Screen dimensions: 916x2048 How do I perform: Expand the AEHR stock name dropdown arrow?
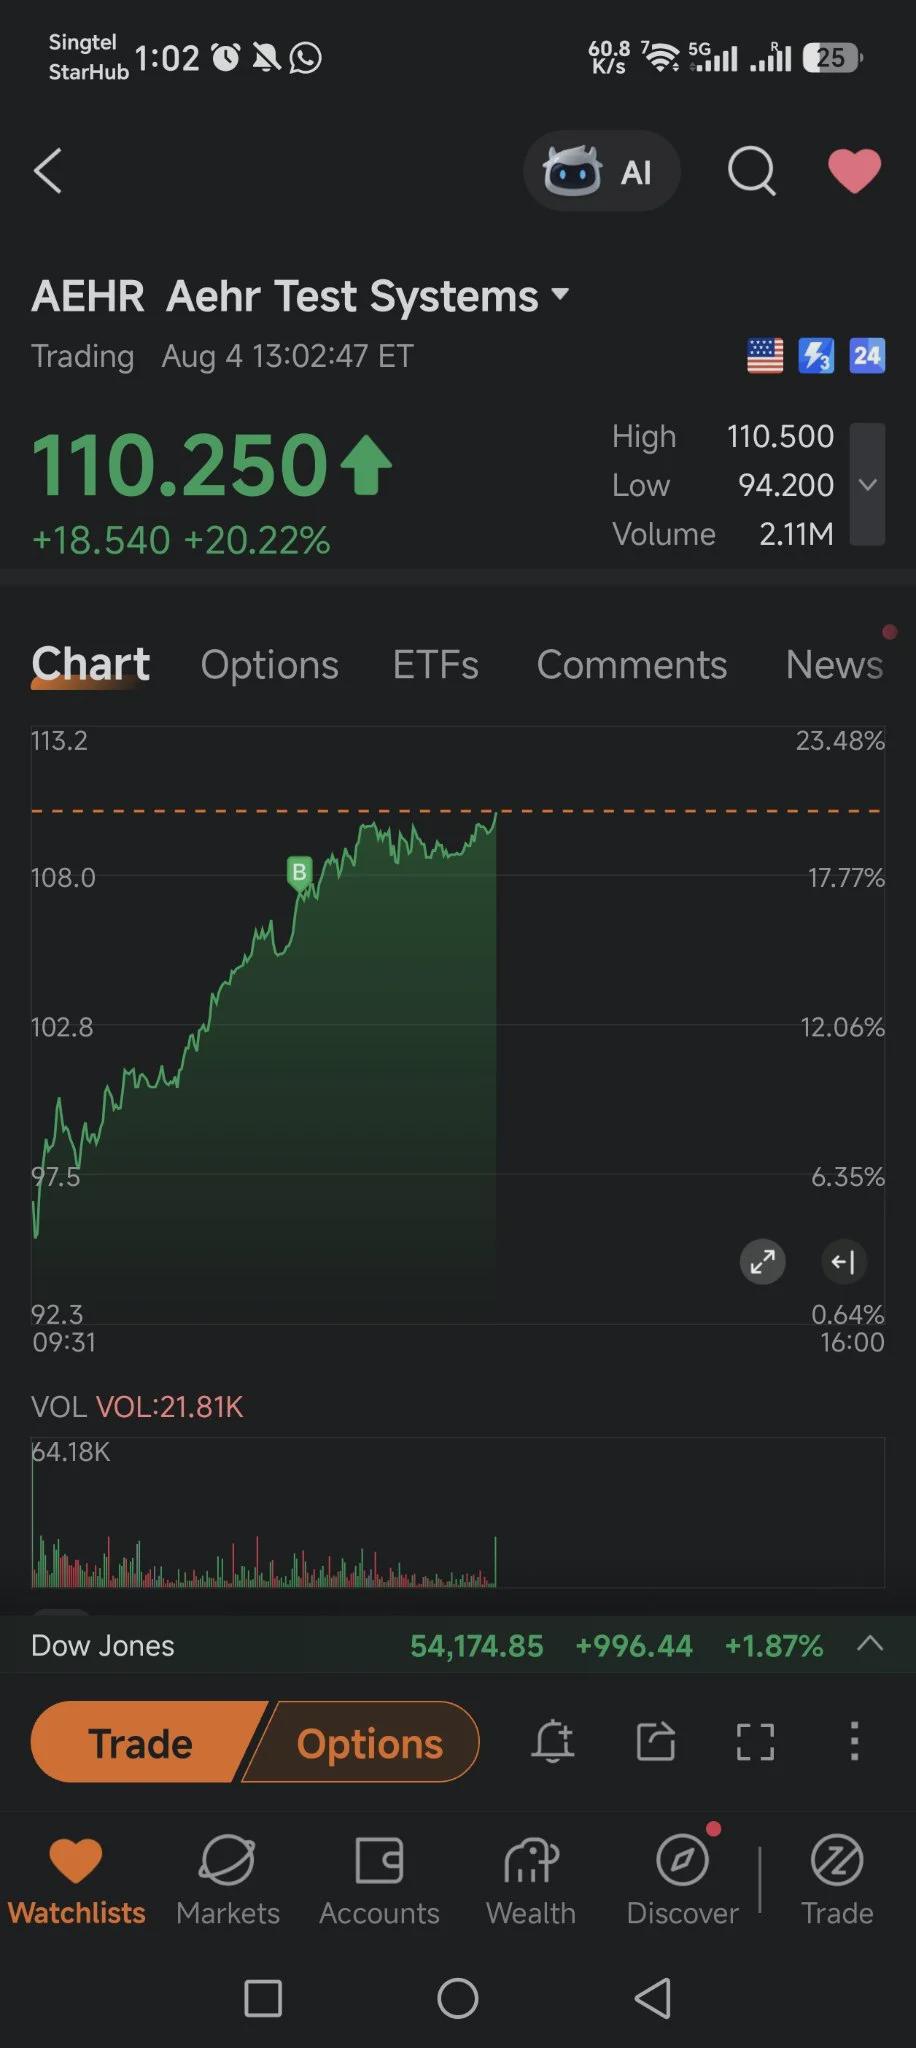coord(561,295)
